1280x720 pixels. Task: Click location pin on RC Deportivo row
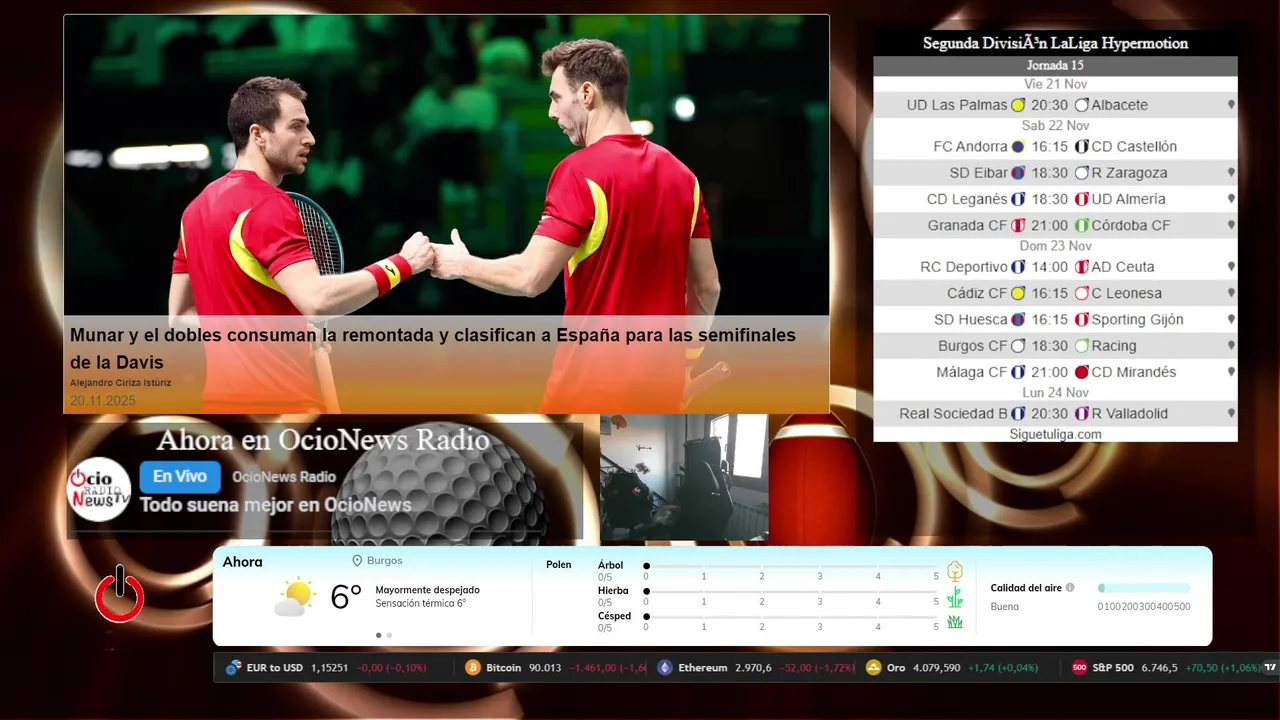1231,267
